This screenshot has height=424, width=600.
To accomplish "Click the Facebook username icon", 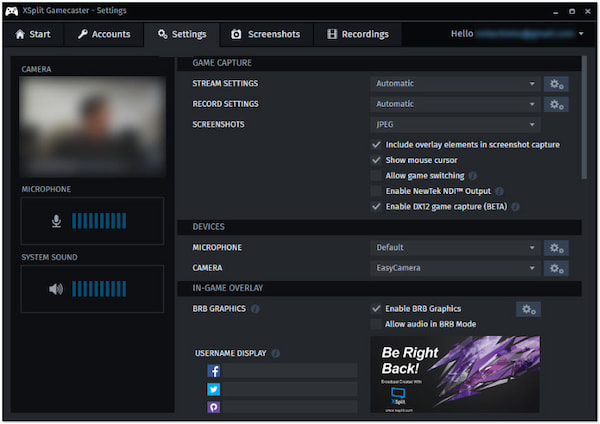I will coord(214,371).
